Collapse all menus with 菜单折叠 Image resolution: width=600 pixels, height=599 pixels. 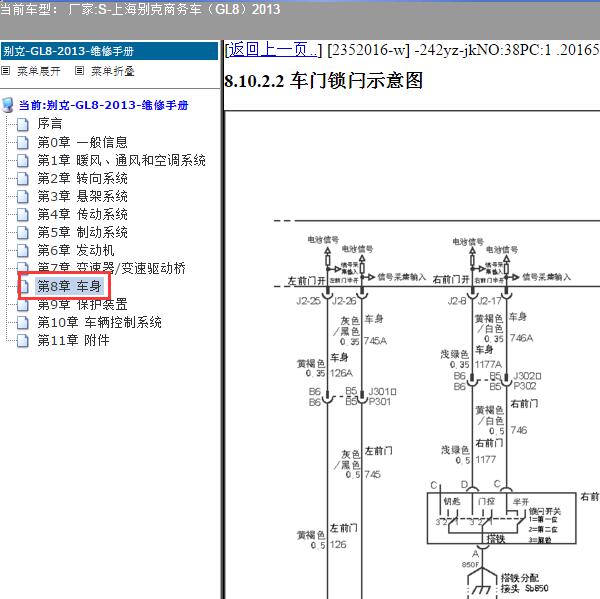pyautogui.click(x=112, y=71)
